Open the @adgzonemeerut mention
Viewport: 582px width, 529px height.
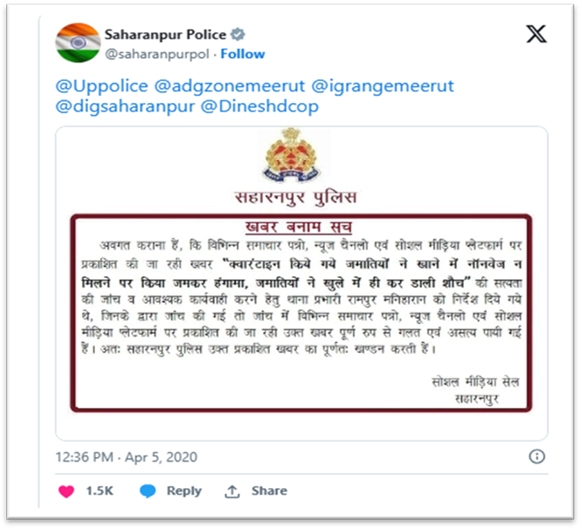pyautogui.click(x=229, y=86)
